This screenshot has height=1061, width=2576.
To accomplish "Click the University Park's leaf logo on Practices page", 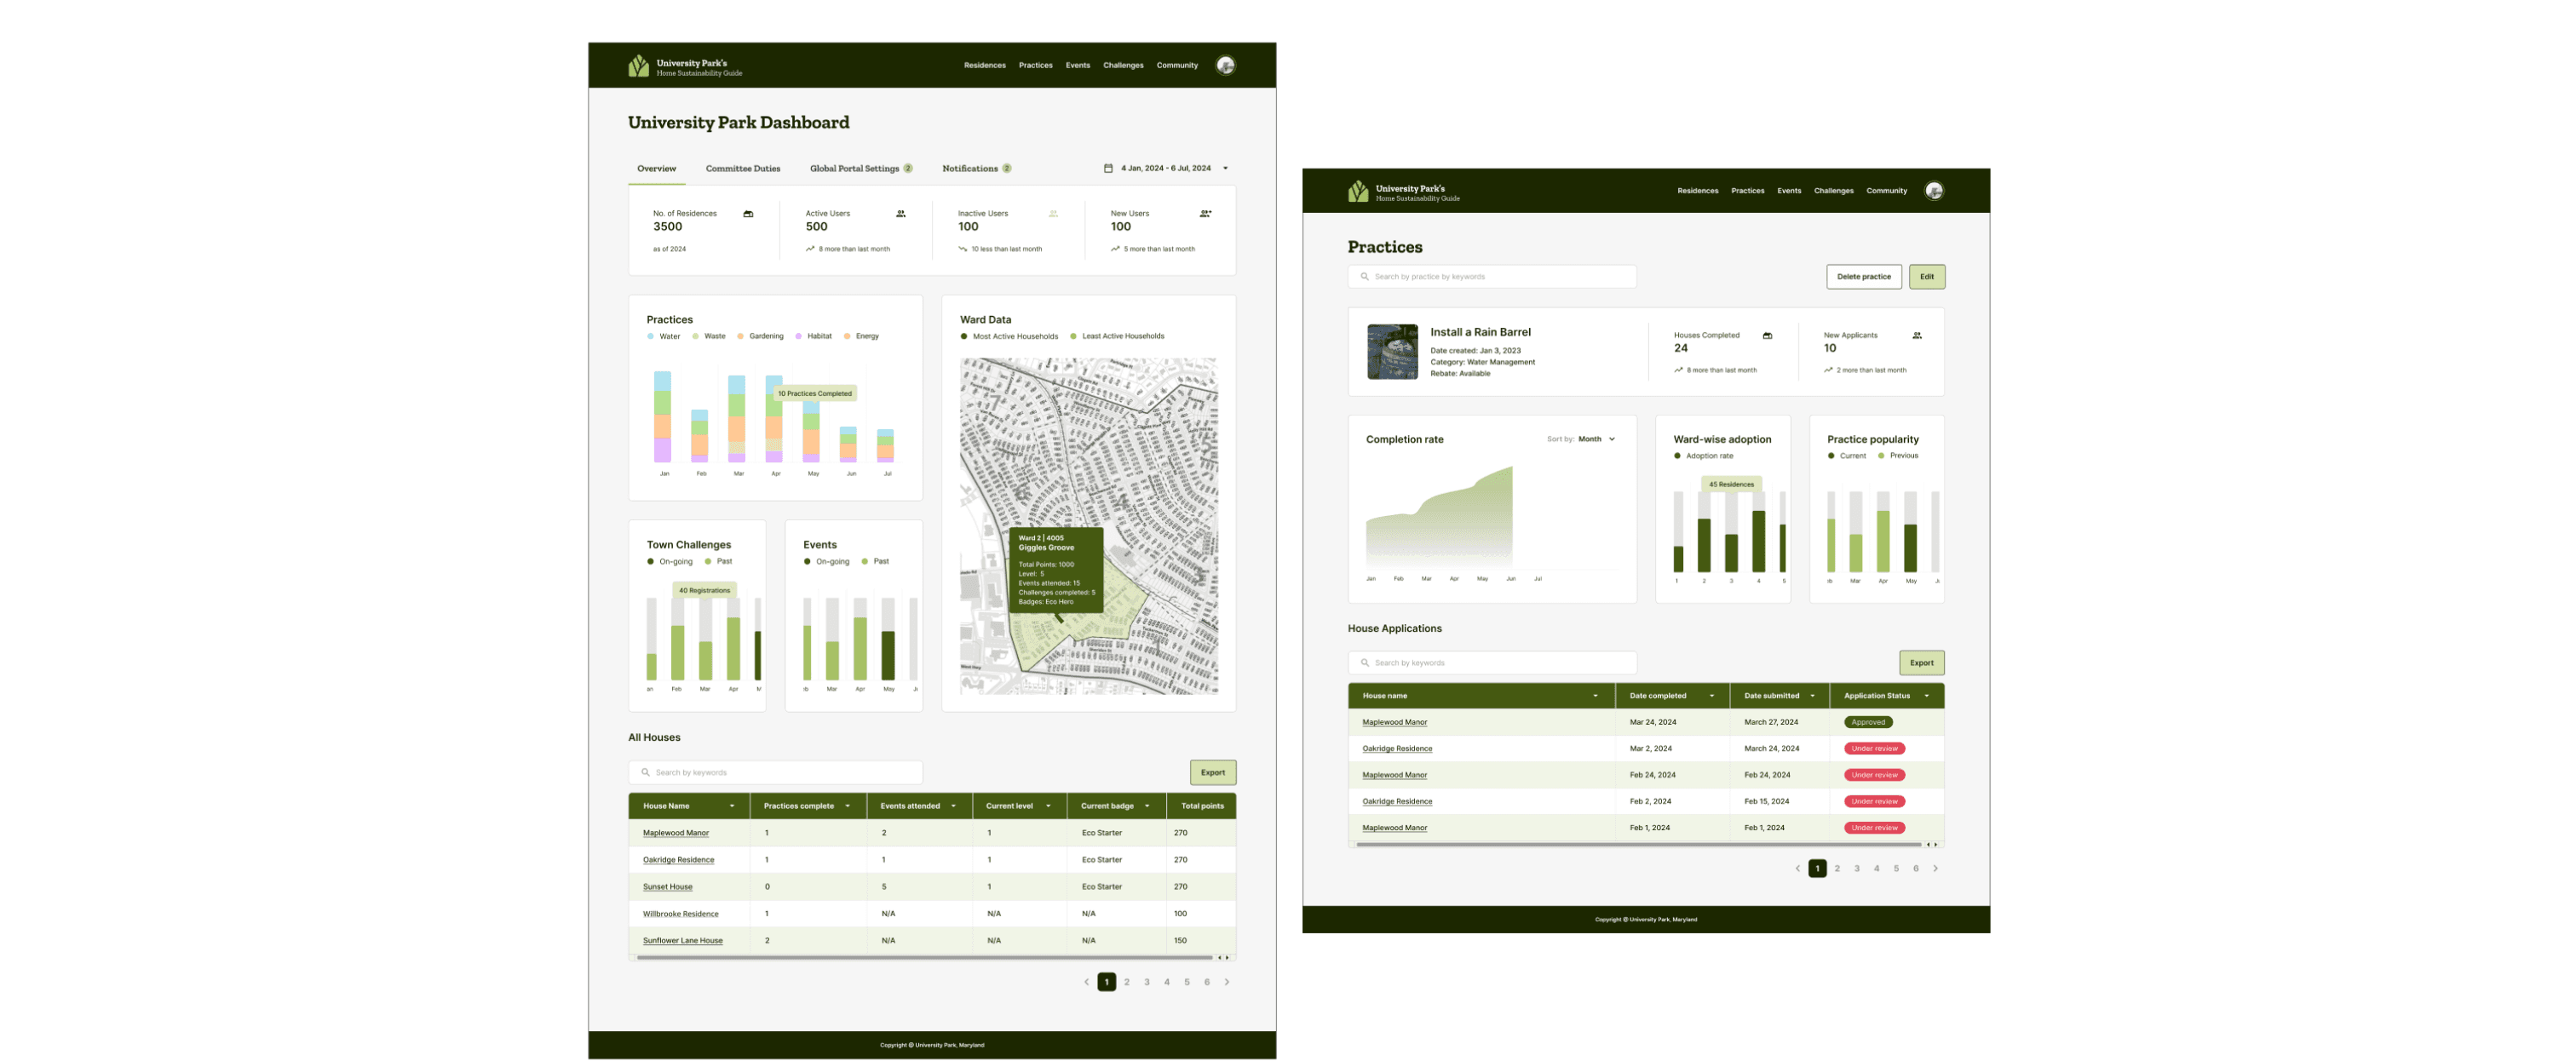I will click(1357, 191).
